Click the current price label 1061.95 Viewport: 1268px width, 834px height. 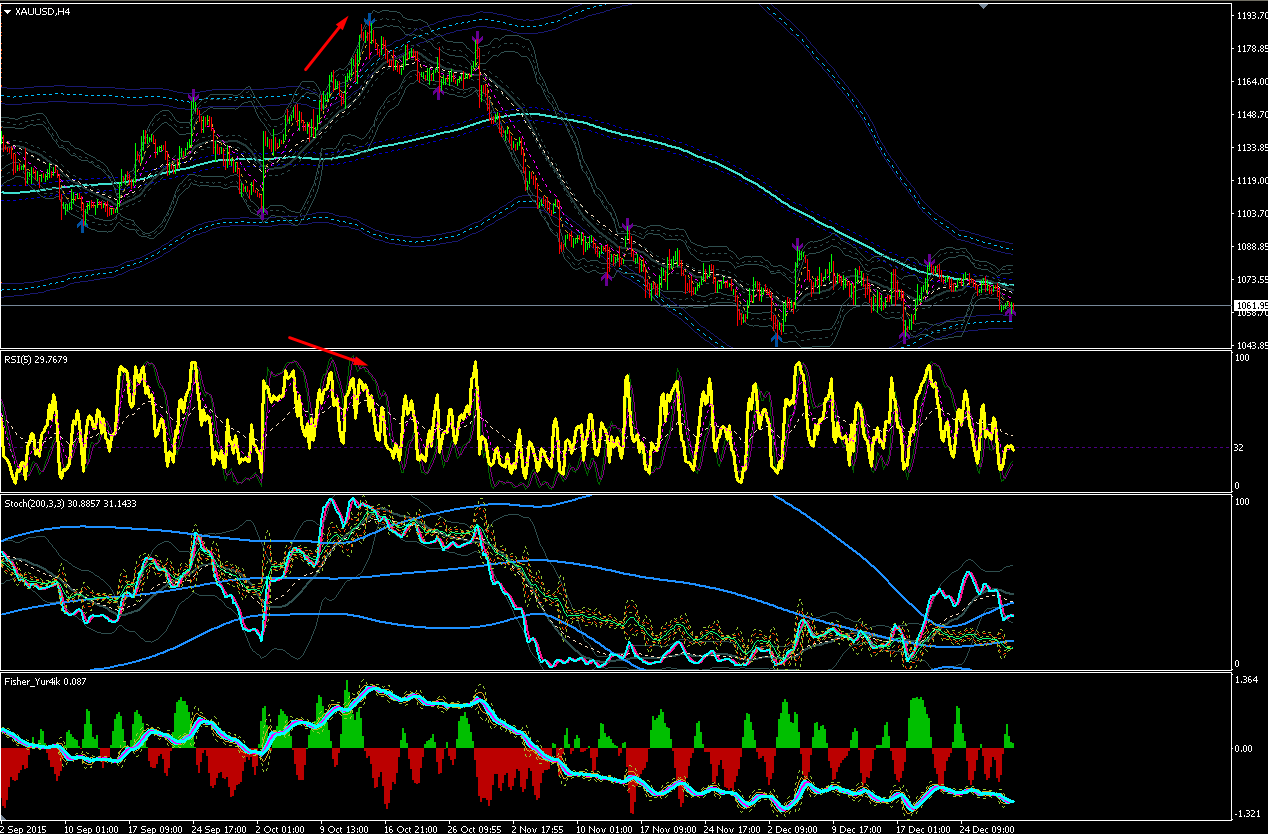(1250, 305)
